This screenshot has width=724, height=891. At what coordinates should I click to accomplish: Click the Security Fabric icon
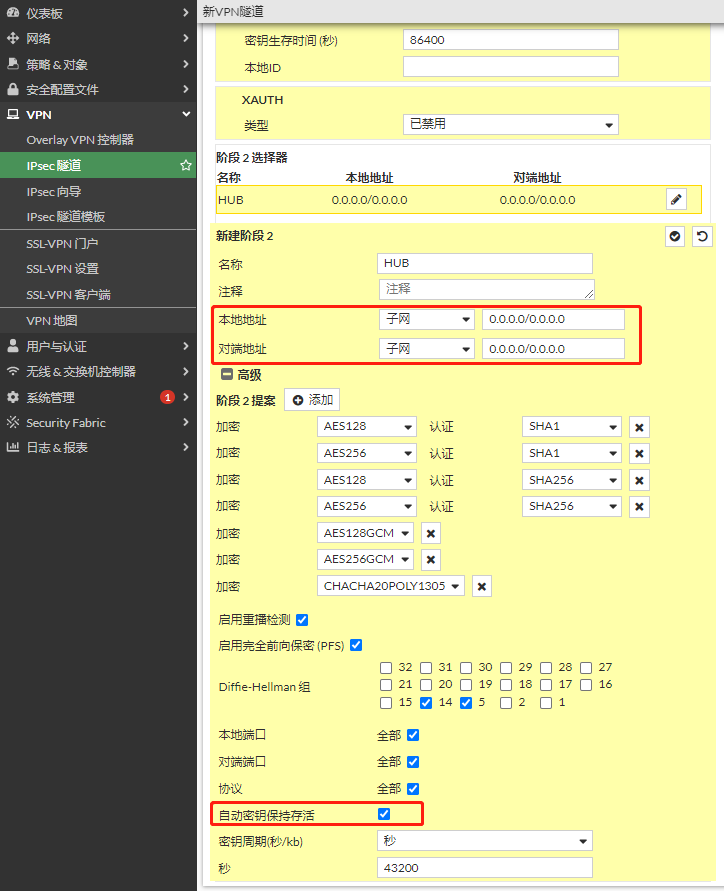tap(13, 422)
